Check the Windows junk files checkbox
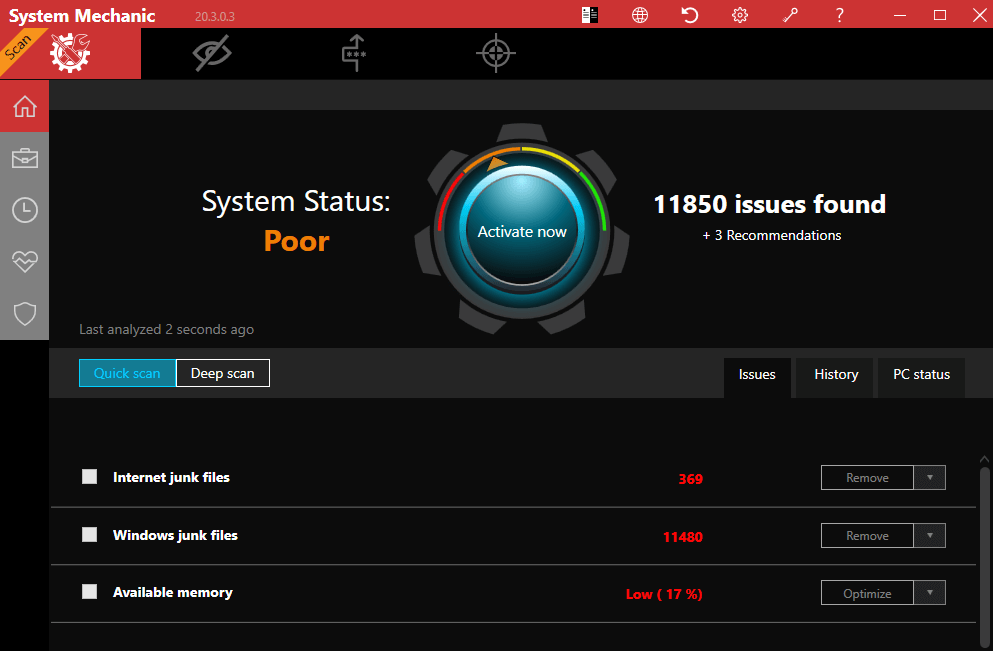Viewport: 993px width, 651px height. 90,535
